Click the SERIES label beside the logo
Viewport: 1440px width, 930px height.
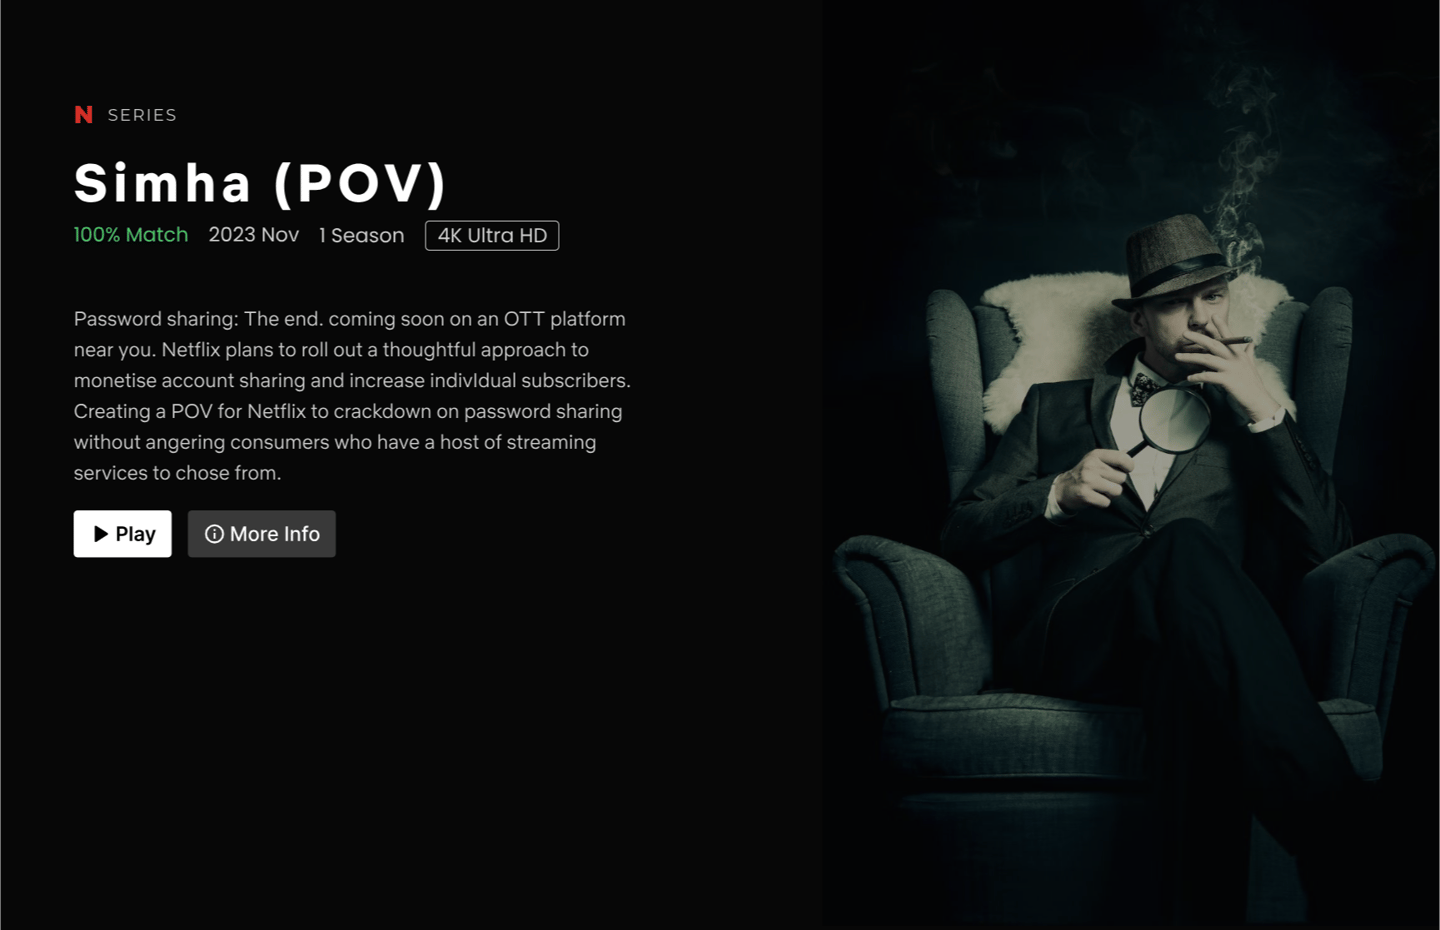coord(142,115)
